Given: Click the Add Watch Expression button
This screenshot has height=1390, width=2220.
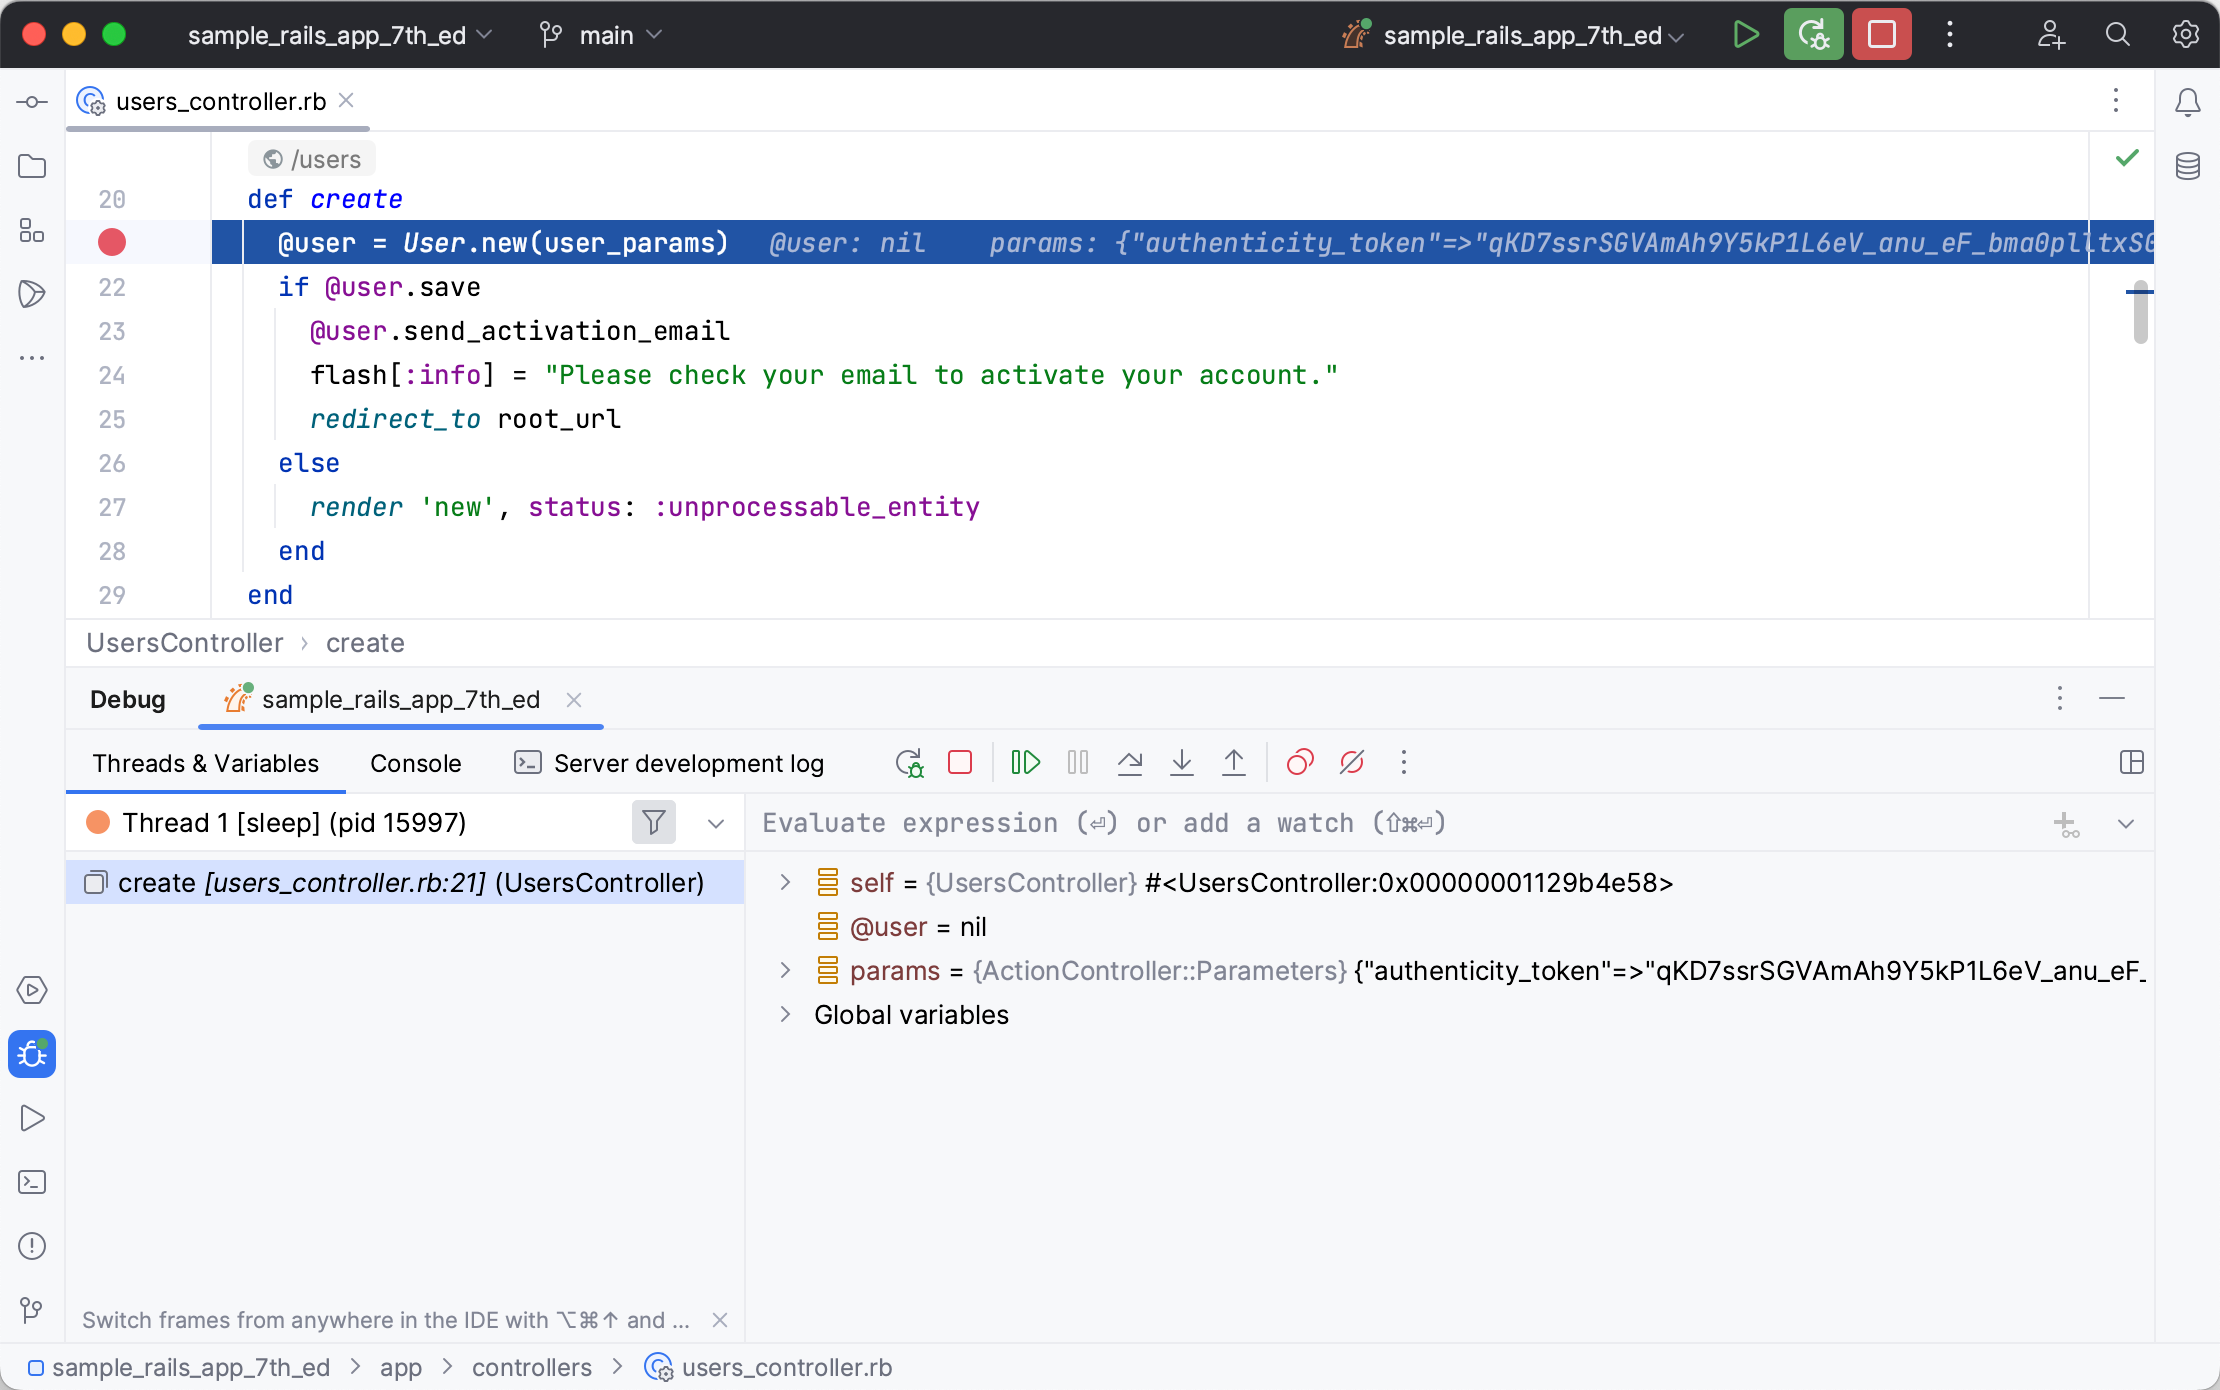Looking at the screenshot, I should coord(2066,823).
